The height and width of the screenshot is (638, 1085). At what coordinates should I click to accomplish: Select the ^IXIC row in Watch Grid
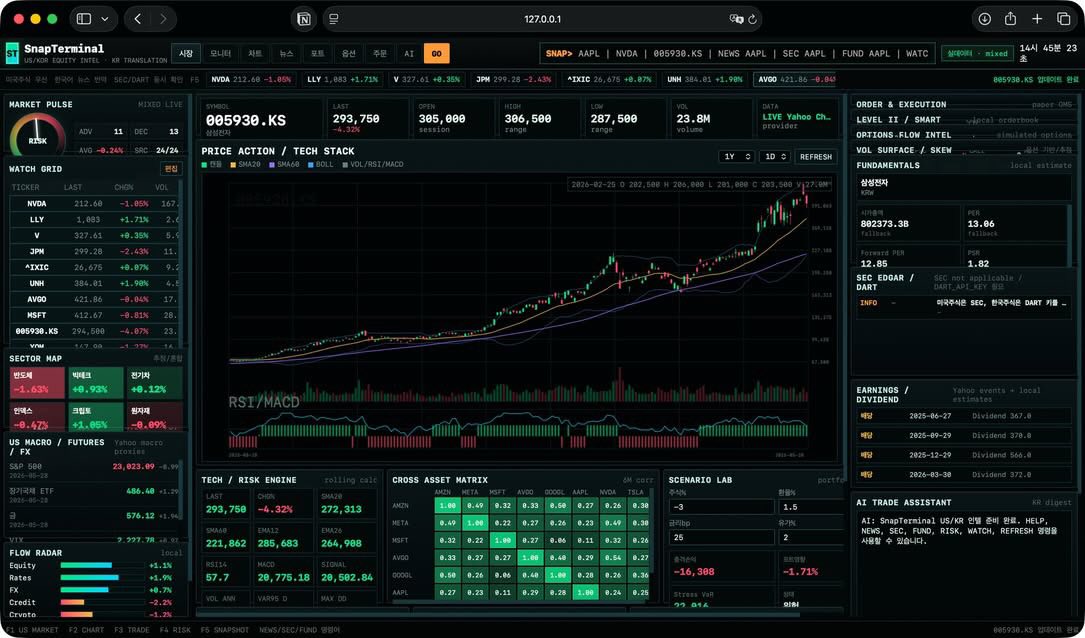coord(94,267)
